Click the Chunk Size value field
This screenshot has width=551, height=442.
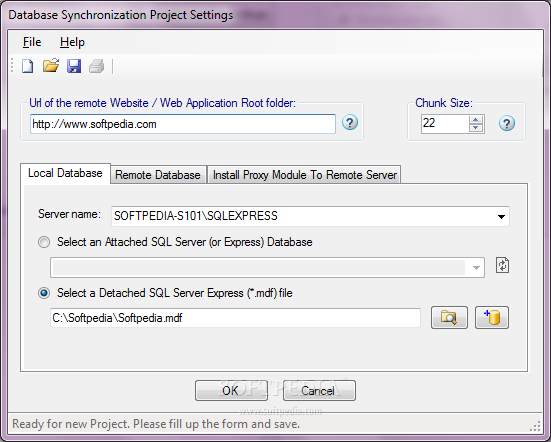(x=445, y=124)
